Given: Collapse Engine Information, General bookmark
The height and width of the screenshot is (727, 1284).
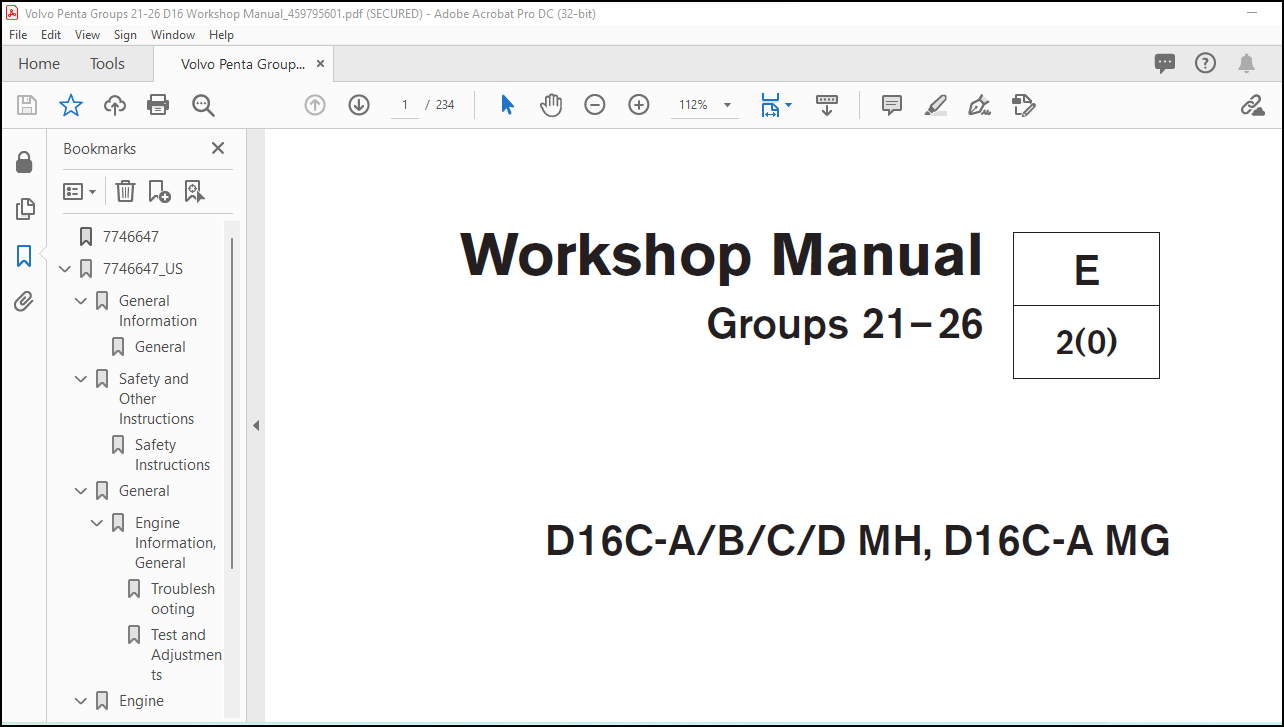Looking at the screenshot, I should pyautogui.click(x=97, y=523).
